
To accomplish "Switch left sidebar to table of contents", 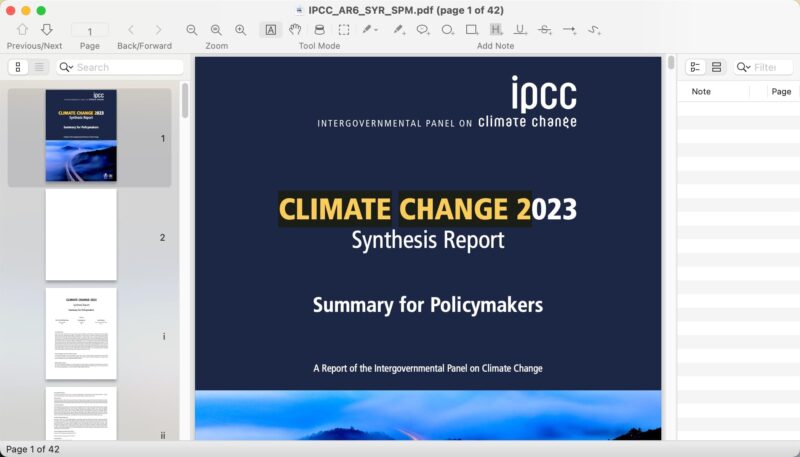I will pos(40,67).
